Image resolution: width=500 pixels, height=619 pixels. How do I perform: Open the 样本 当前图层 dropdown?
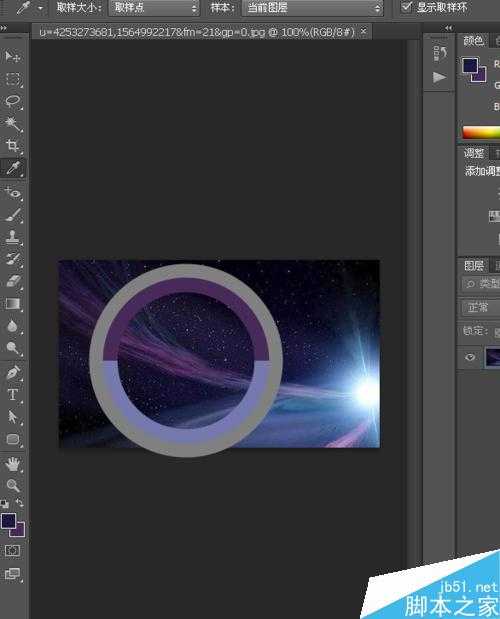click(x=312, y=8)
